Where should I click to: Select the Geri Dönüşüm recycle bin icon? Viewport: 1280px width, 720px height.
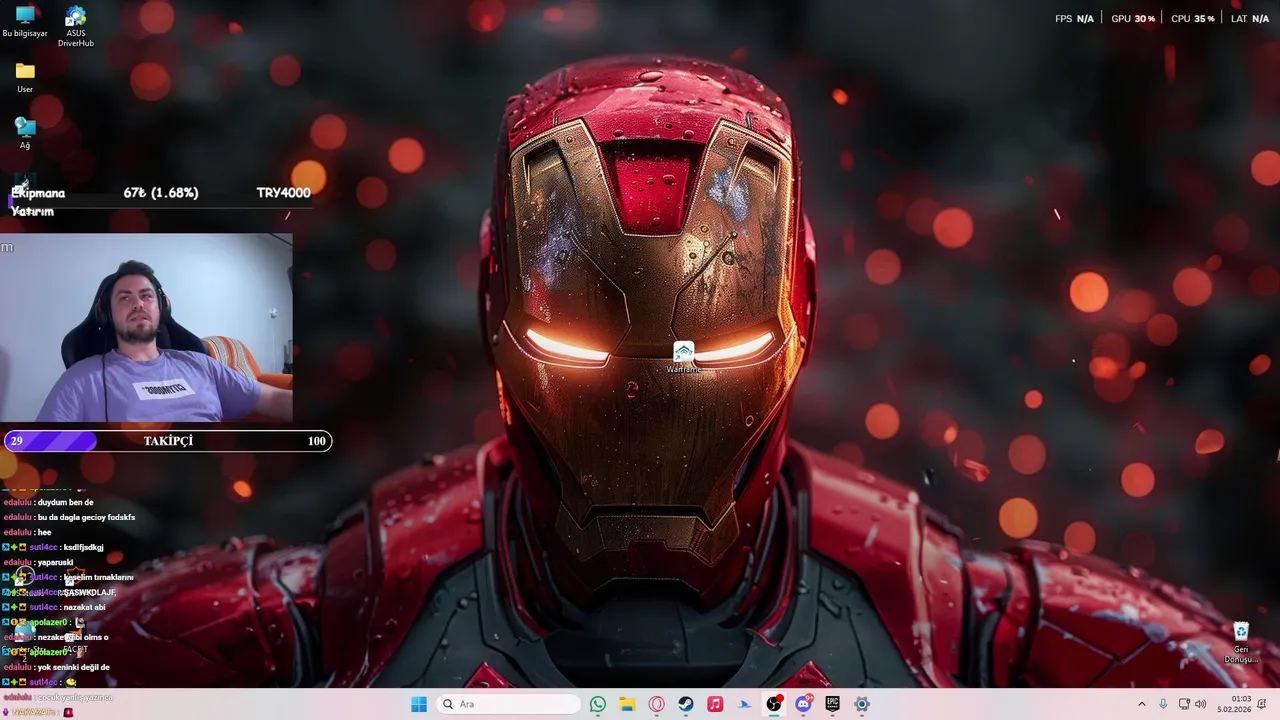(x=1241, y=643)
